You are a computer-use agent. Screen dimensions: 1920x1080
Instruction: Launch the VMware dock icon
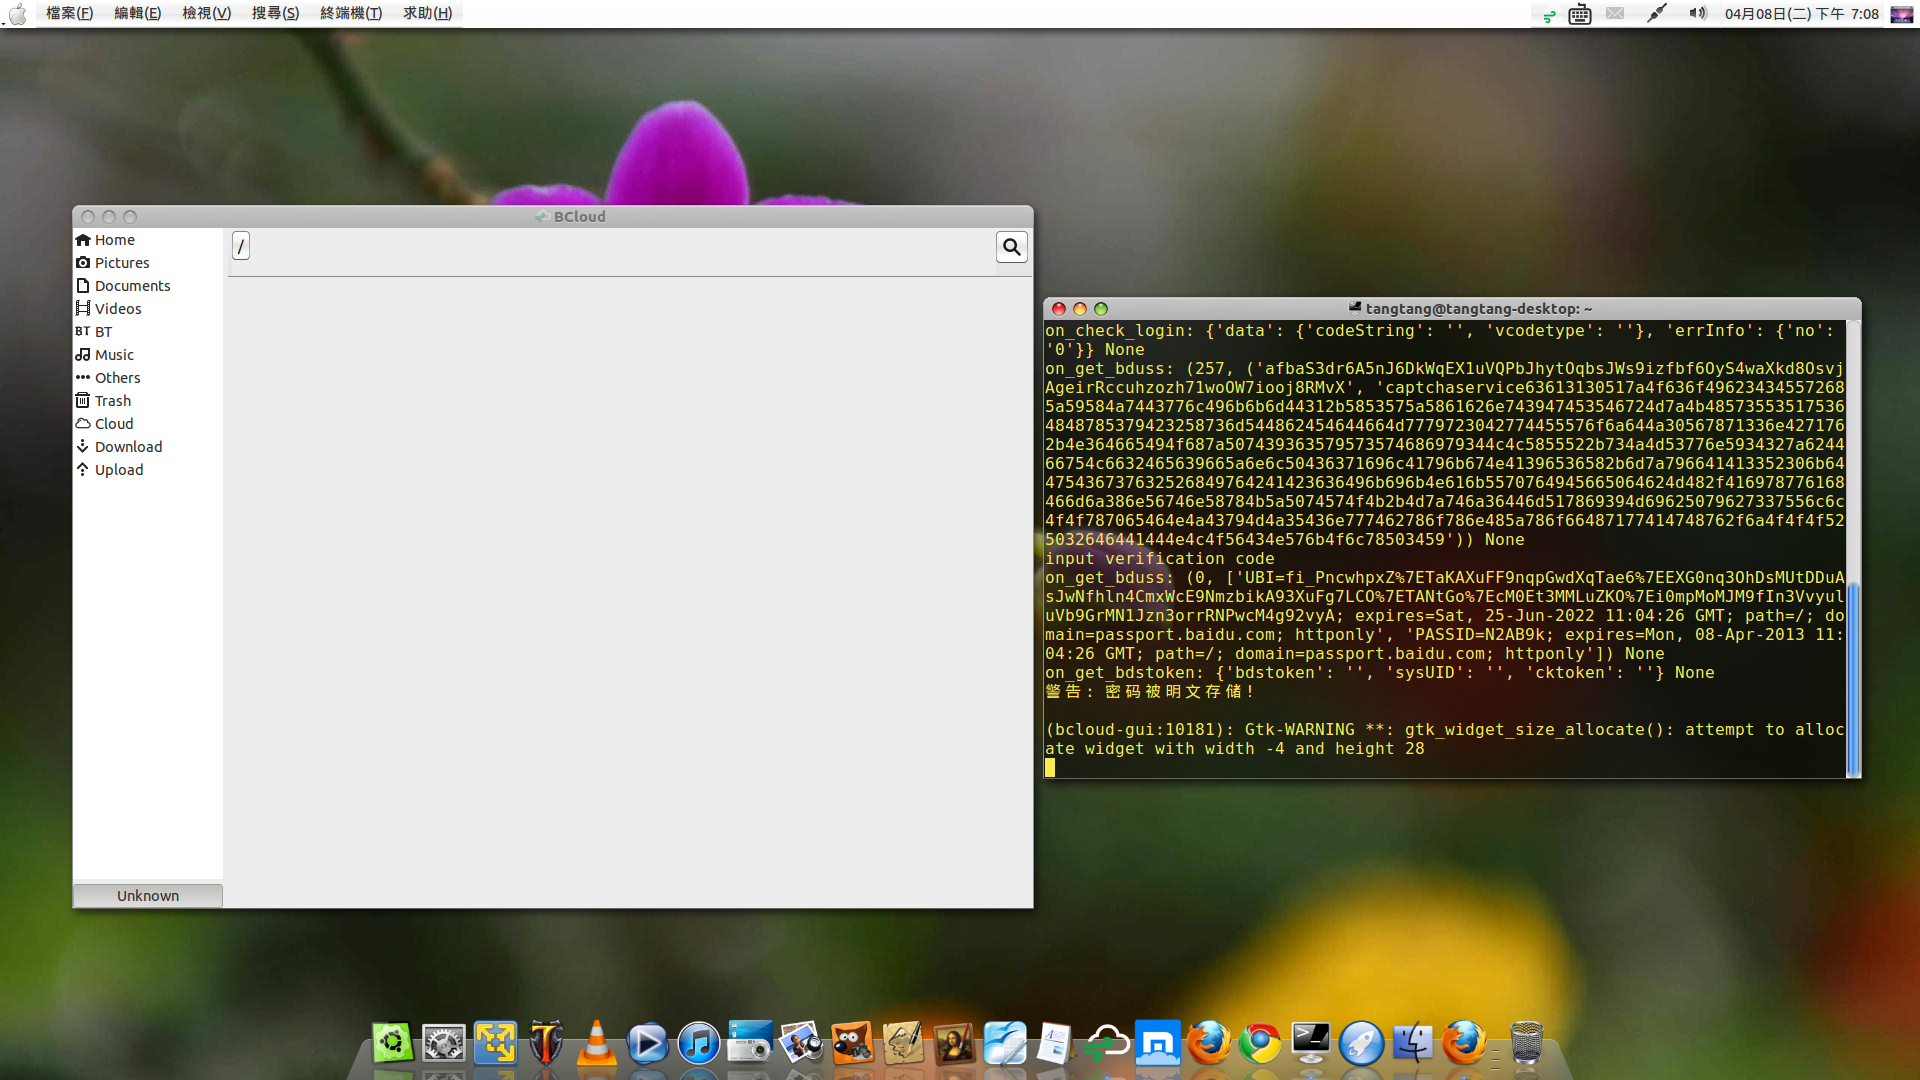coord(495,1043)
